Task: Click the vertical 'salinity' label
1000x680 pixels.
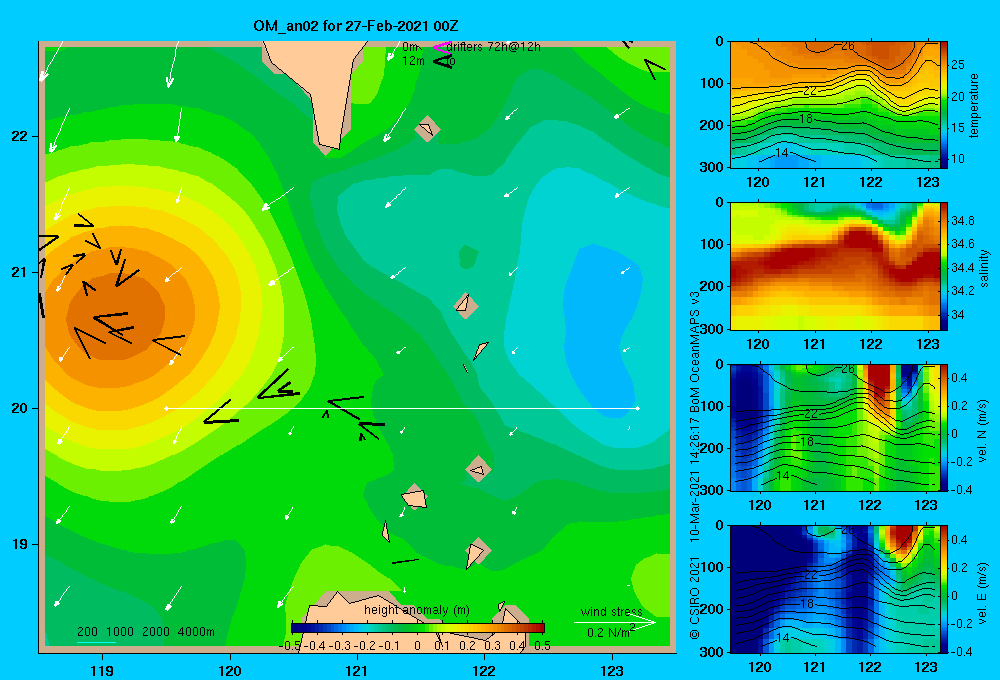Action: [x=984, y=268]
